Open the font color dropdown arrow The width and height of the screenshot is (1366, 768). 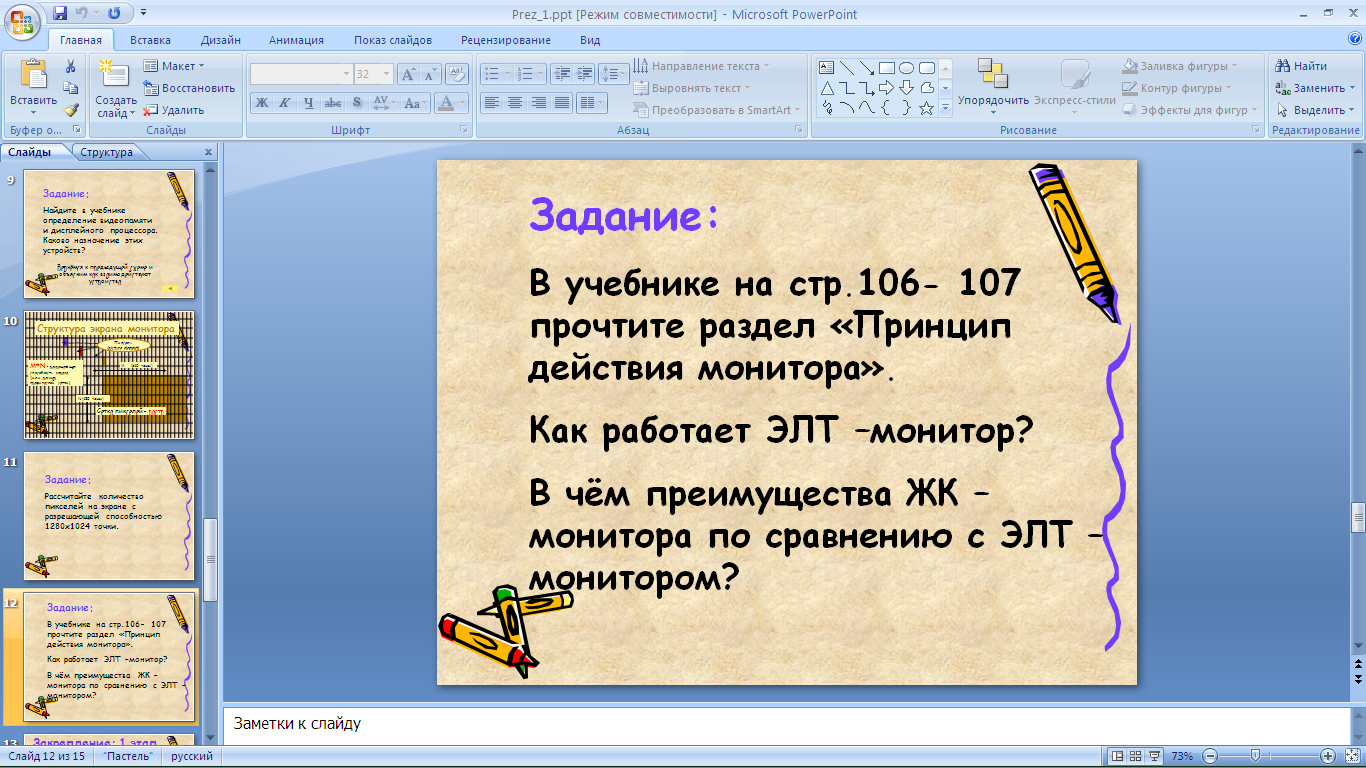pyautogui.click(x=463, y=103)
